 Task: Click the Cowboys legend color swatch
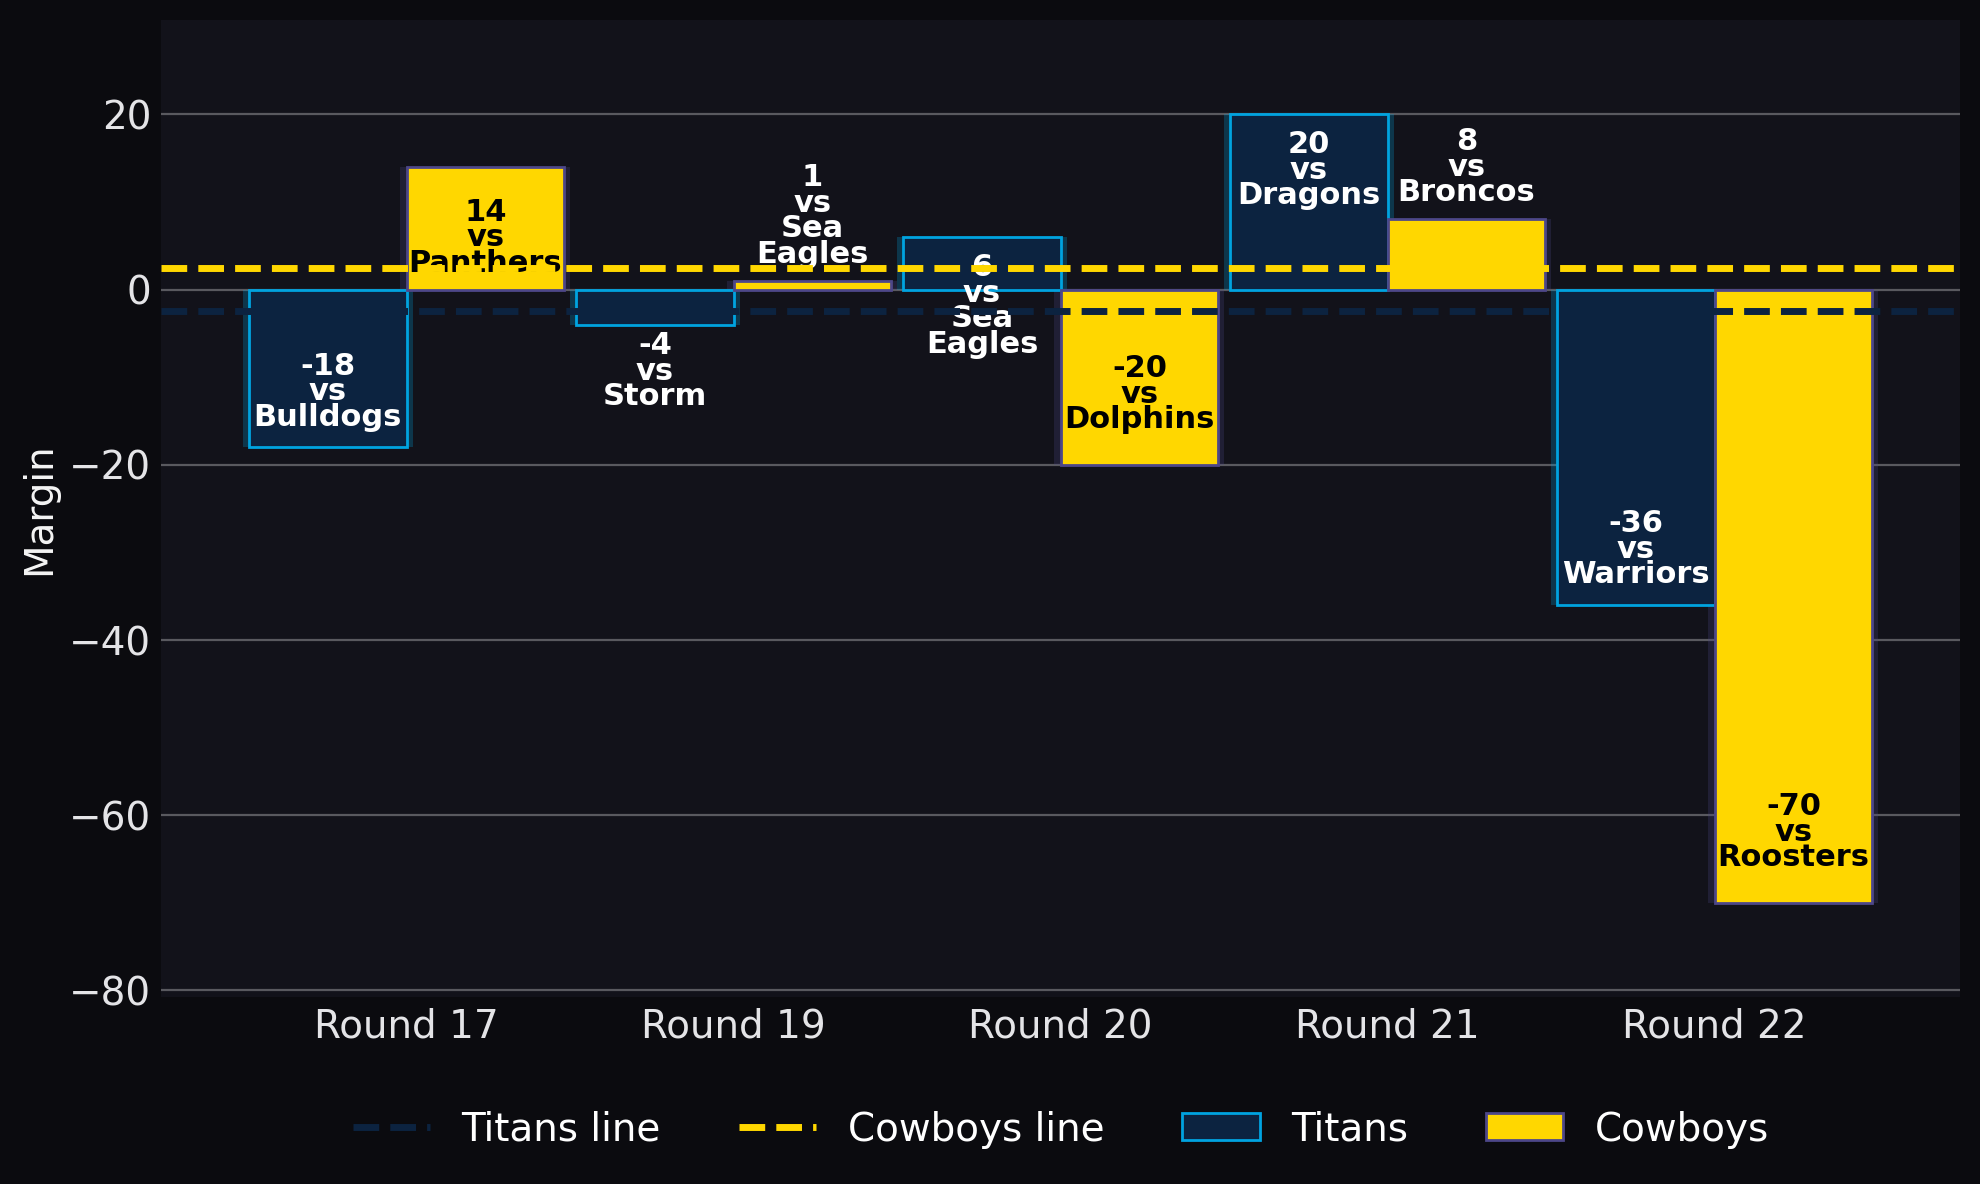pos(1525,1127)
